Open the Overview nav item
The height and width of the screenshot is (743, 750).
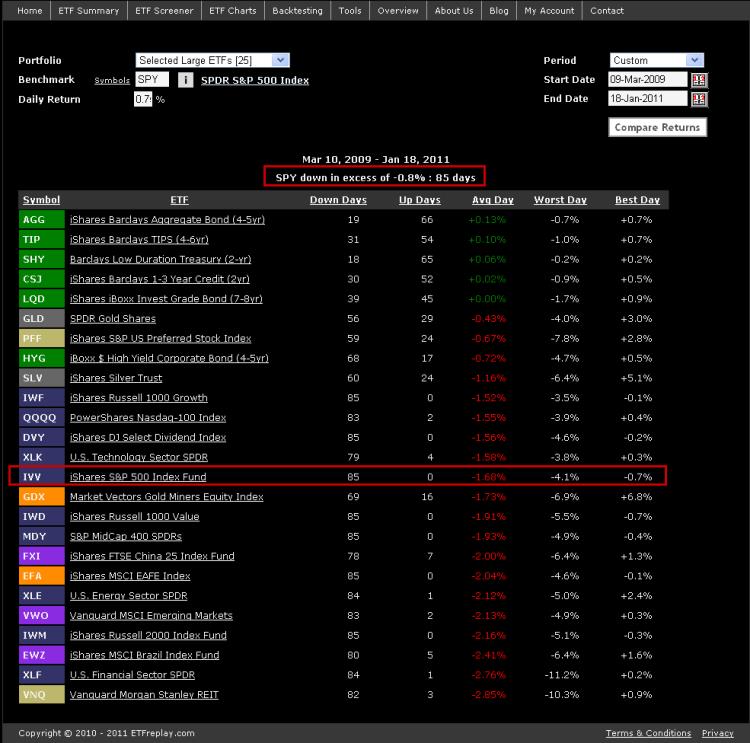point(397,11)
